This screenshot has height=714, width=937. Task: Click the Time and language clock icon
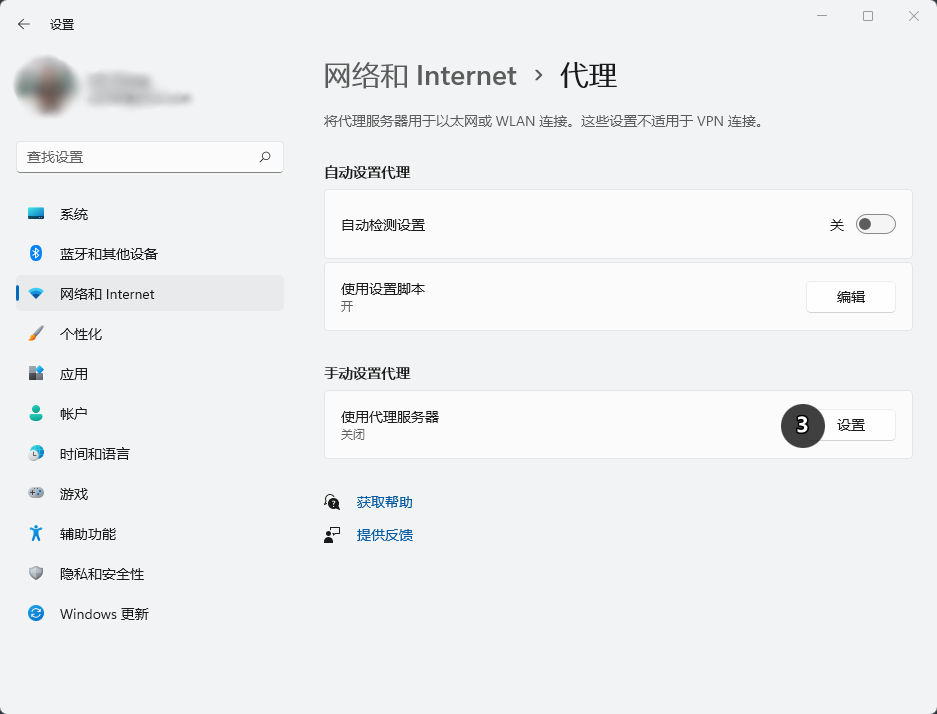point(35,453)
